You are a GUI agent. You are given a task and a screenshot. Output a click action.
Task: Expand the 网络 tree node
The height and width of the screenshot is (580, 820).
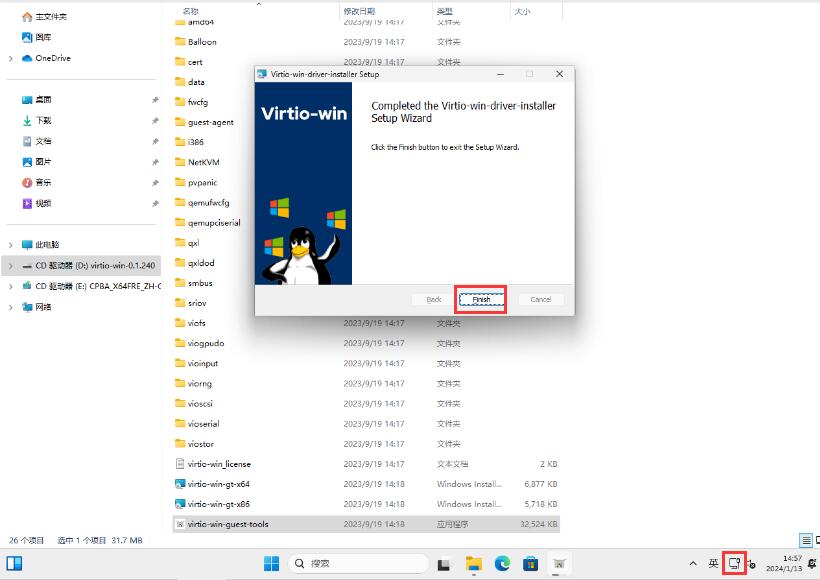tap(10, 307)
